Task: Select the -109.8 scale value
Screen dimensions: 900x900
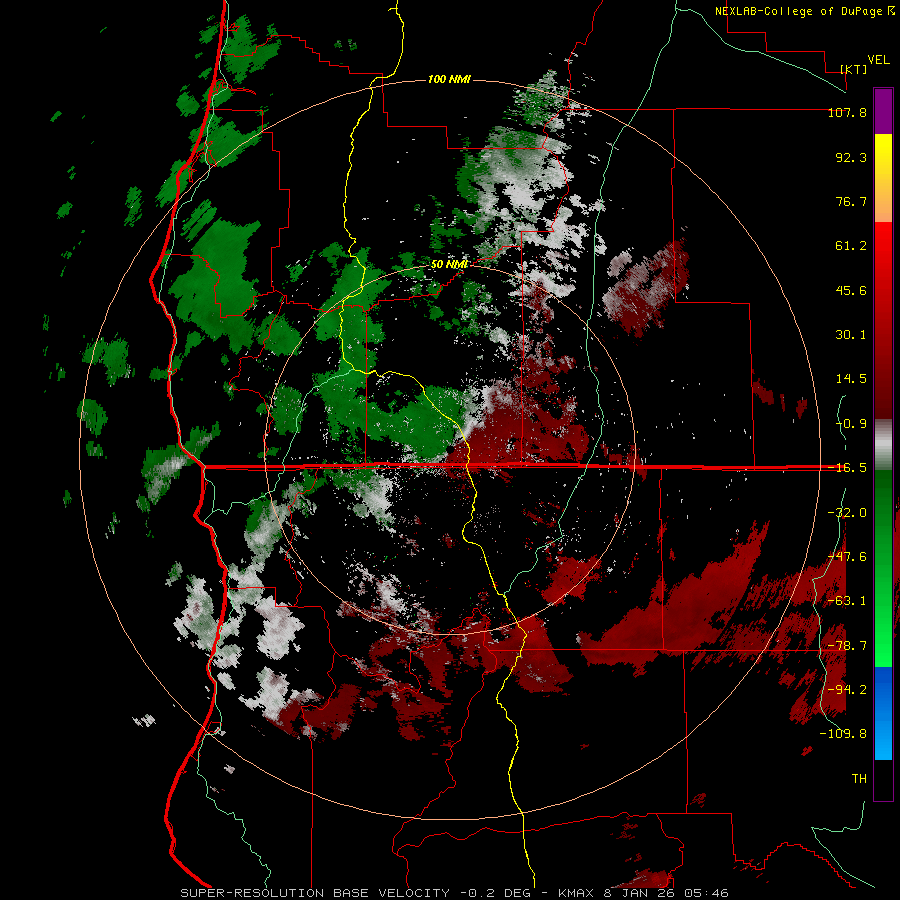Action: pyautogui.click(x=843, y=734)
